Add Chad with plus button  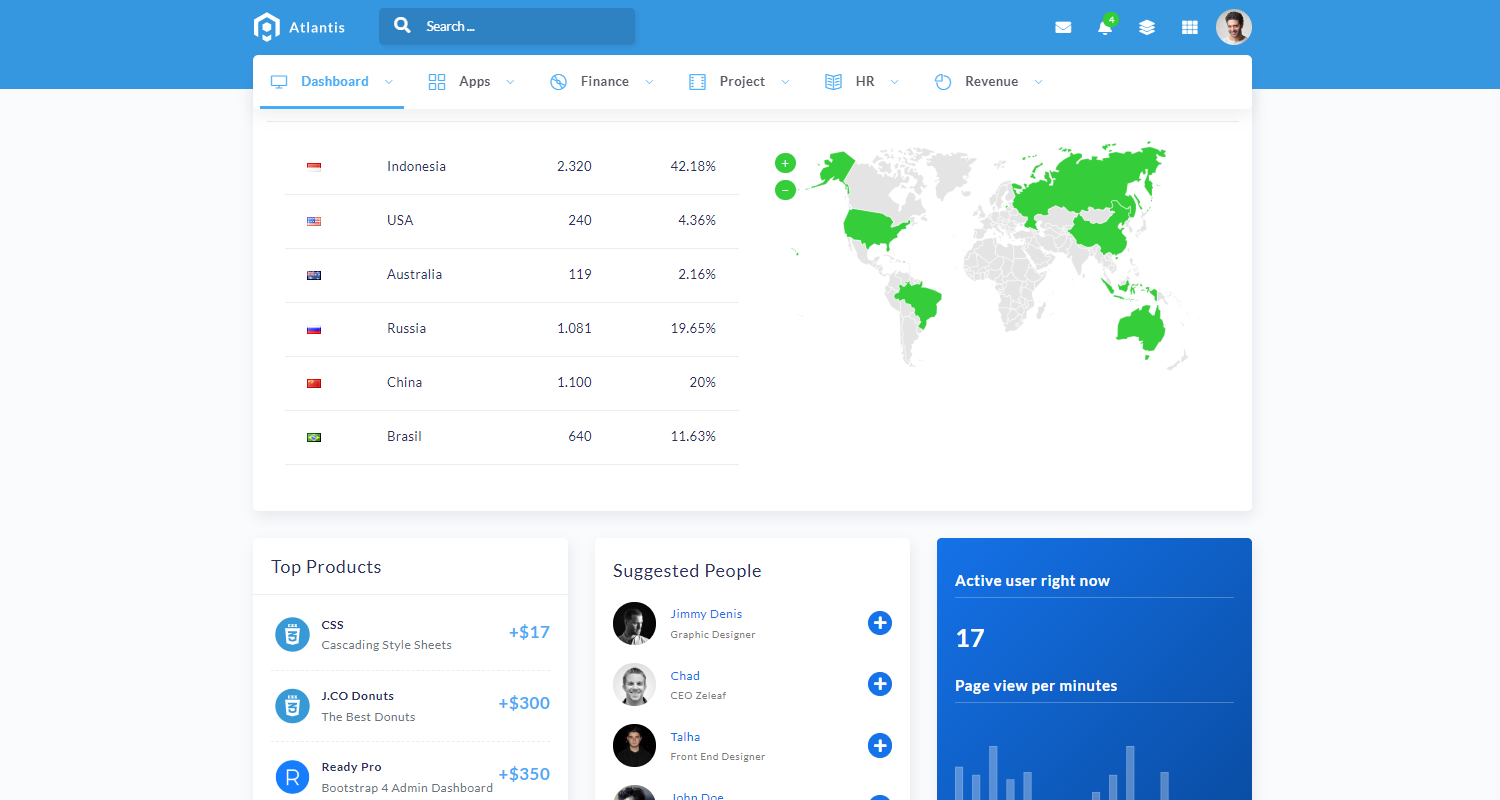[880, 684]
